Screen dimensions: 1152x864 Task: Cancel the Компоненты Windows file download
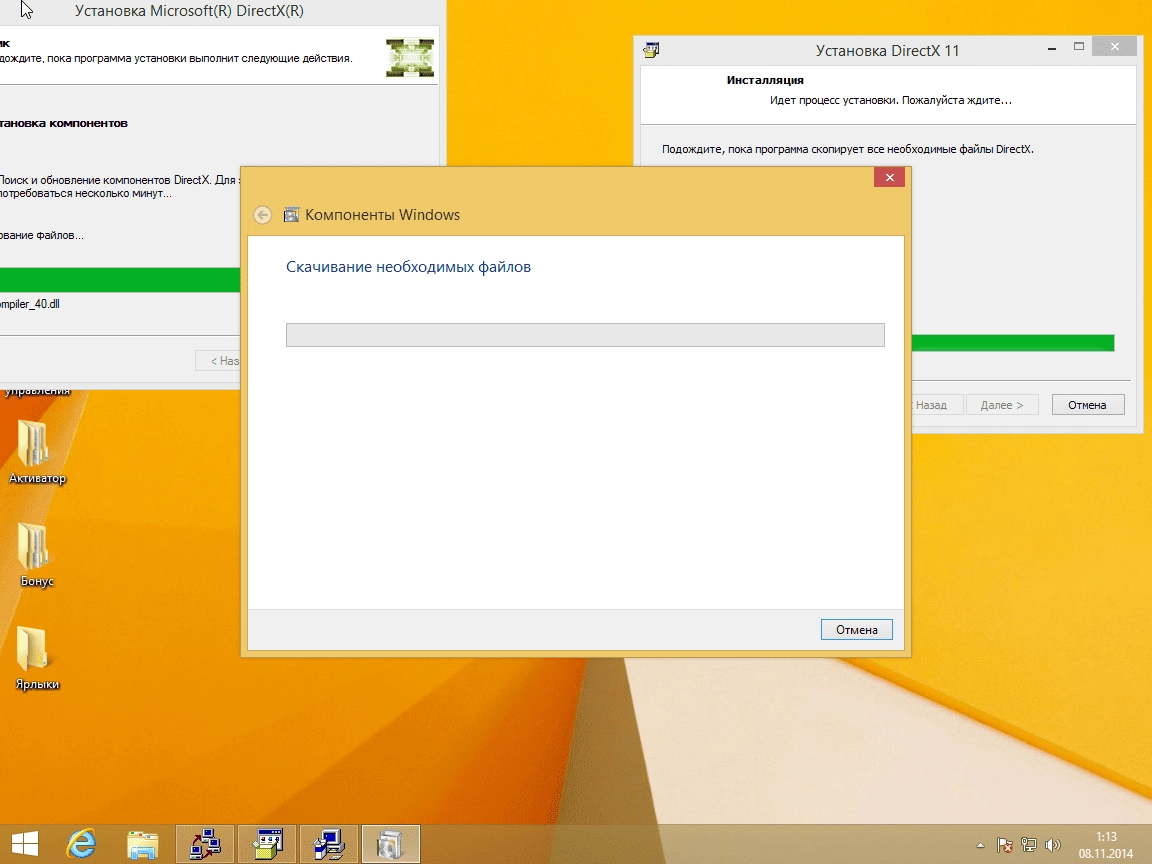tap(857, 630)
